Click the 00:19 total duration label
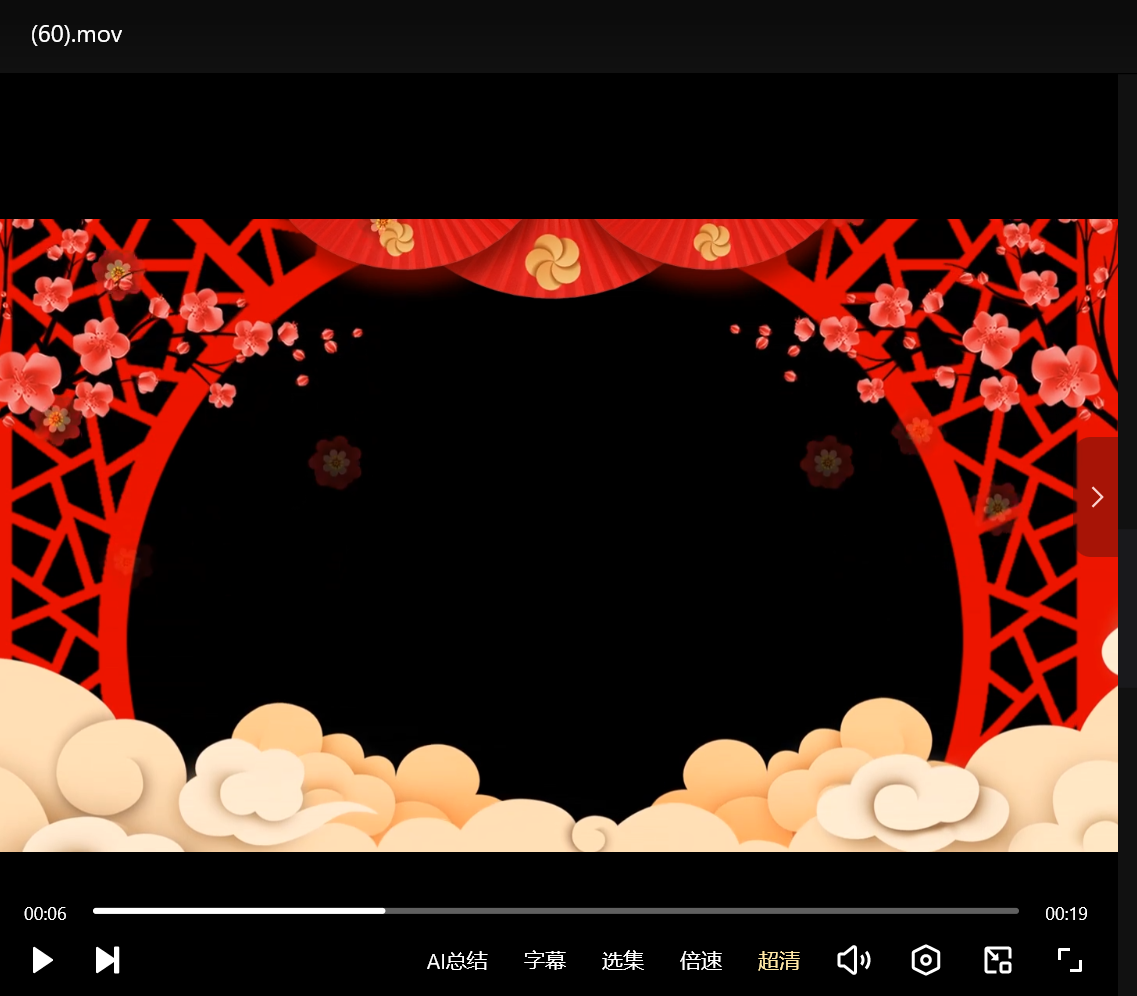 tap(1066, 914)
